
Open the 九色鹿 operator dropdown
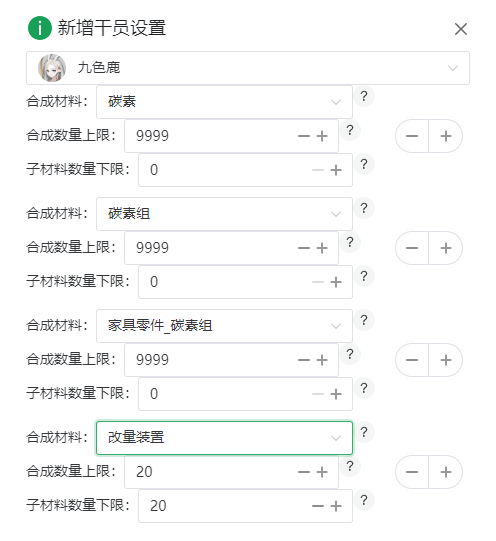point(248,68)
